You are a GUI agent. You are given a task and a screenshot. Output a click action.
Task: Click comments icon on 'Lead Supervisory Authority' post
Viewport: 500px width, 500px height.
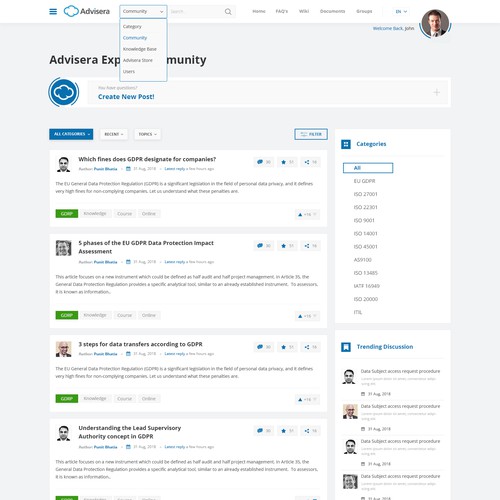[x=260, y=431]
